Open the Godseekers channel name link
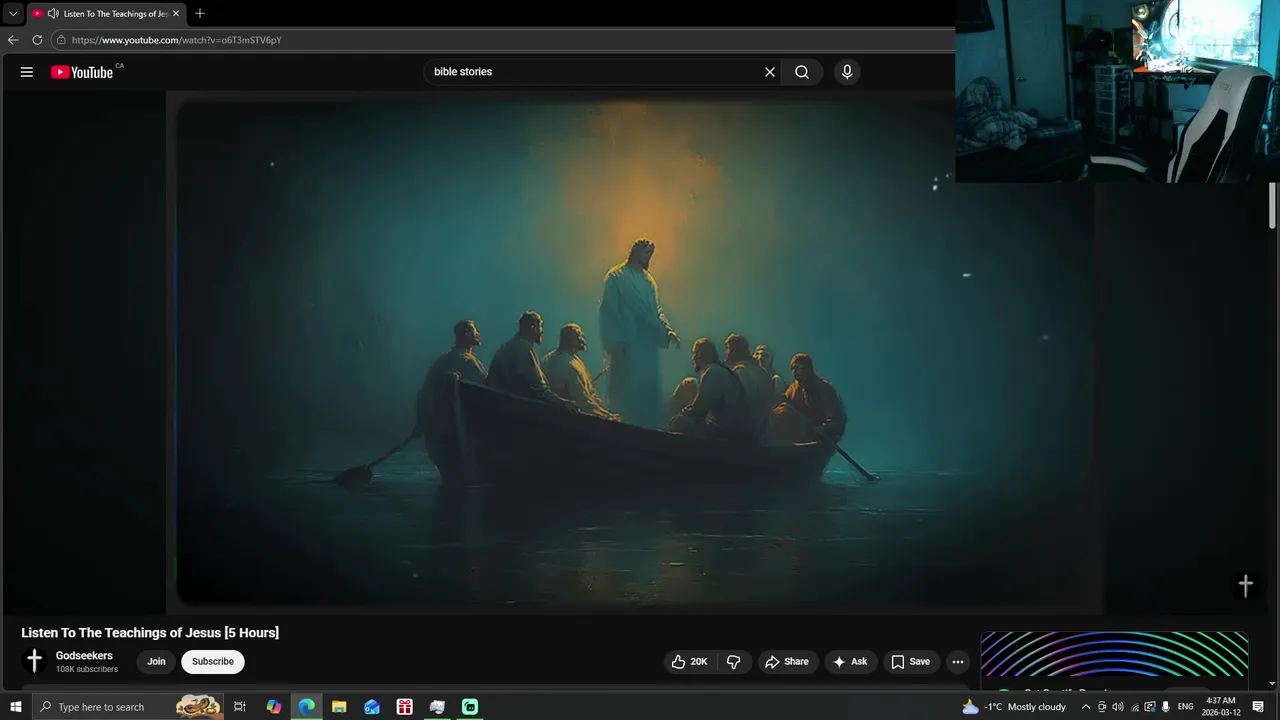The width and height of the screenshot is (1280, 720). click(84, 656)
